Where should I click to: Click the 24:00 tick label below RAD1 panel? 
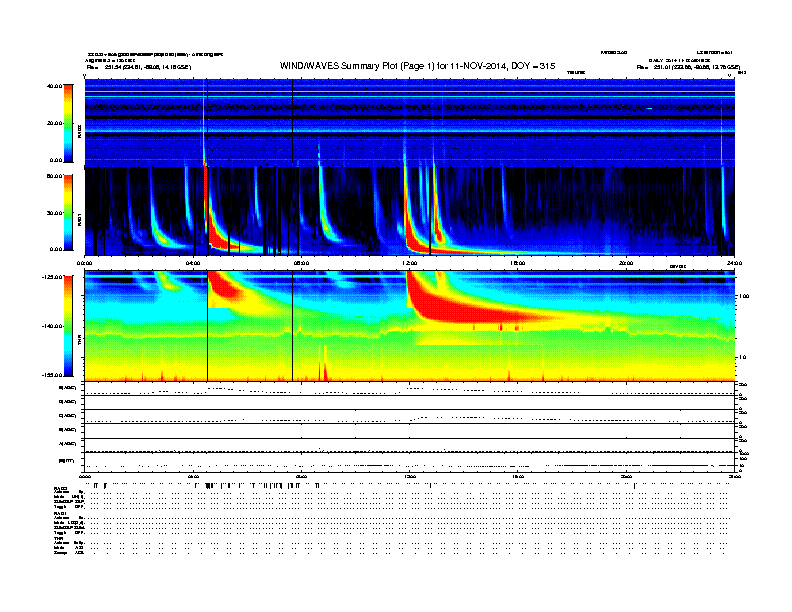(734, 263)
